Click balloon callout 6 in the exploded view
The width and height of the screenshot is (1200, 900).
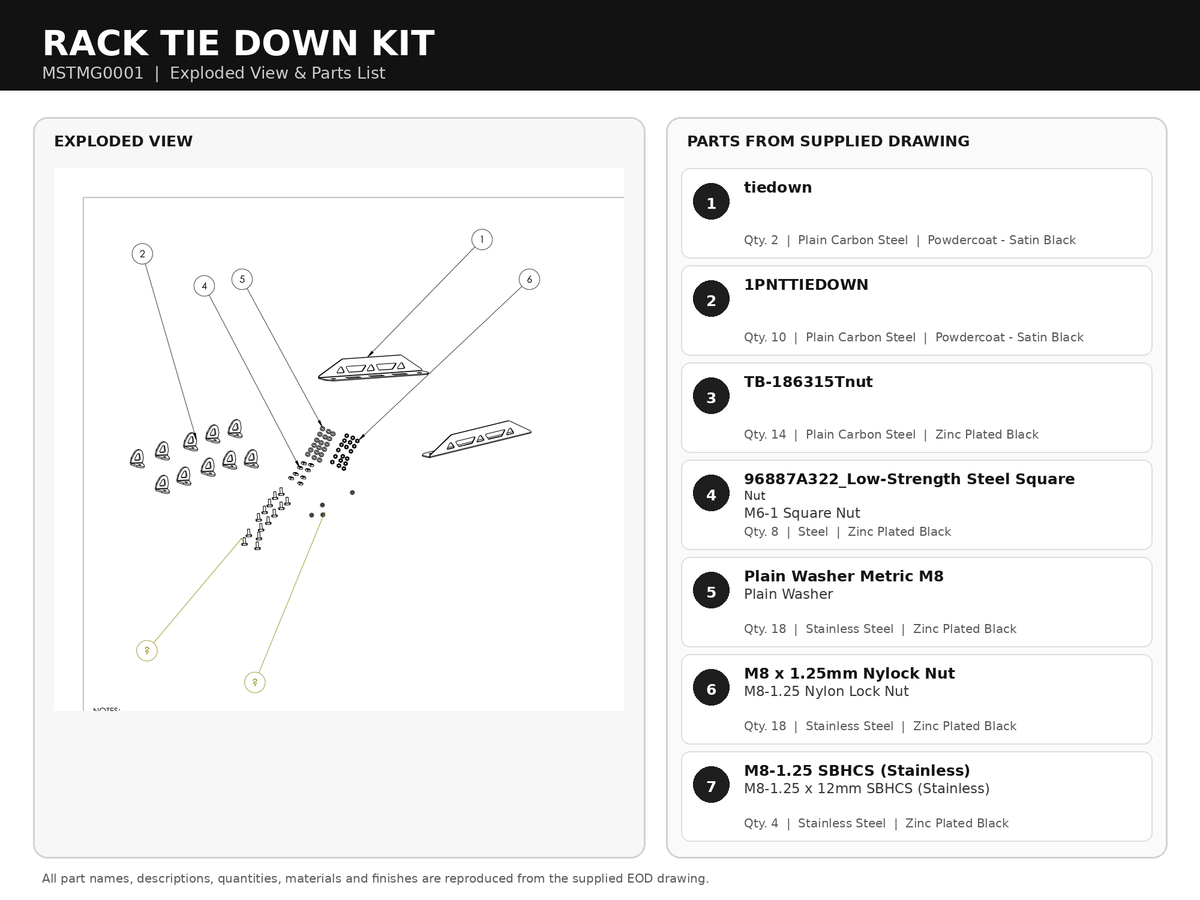click(529, 279)
